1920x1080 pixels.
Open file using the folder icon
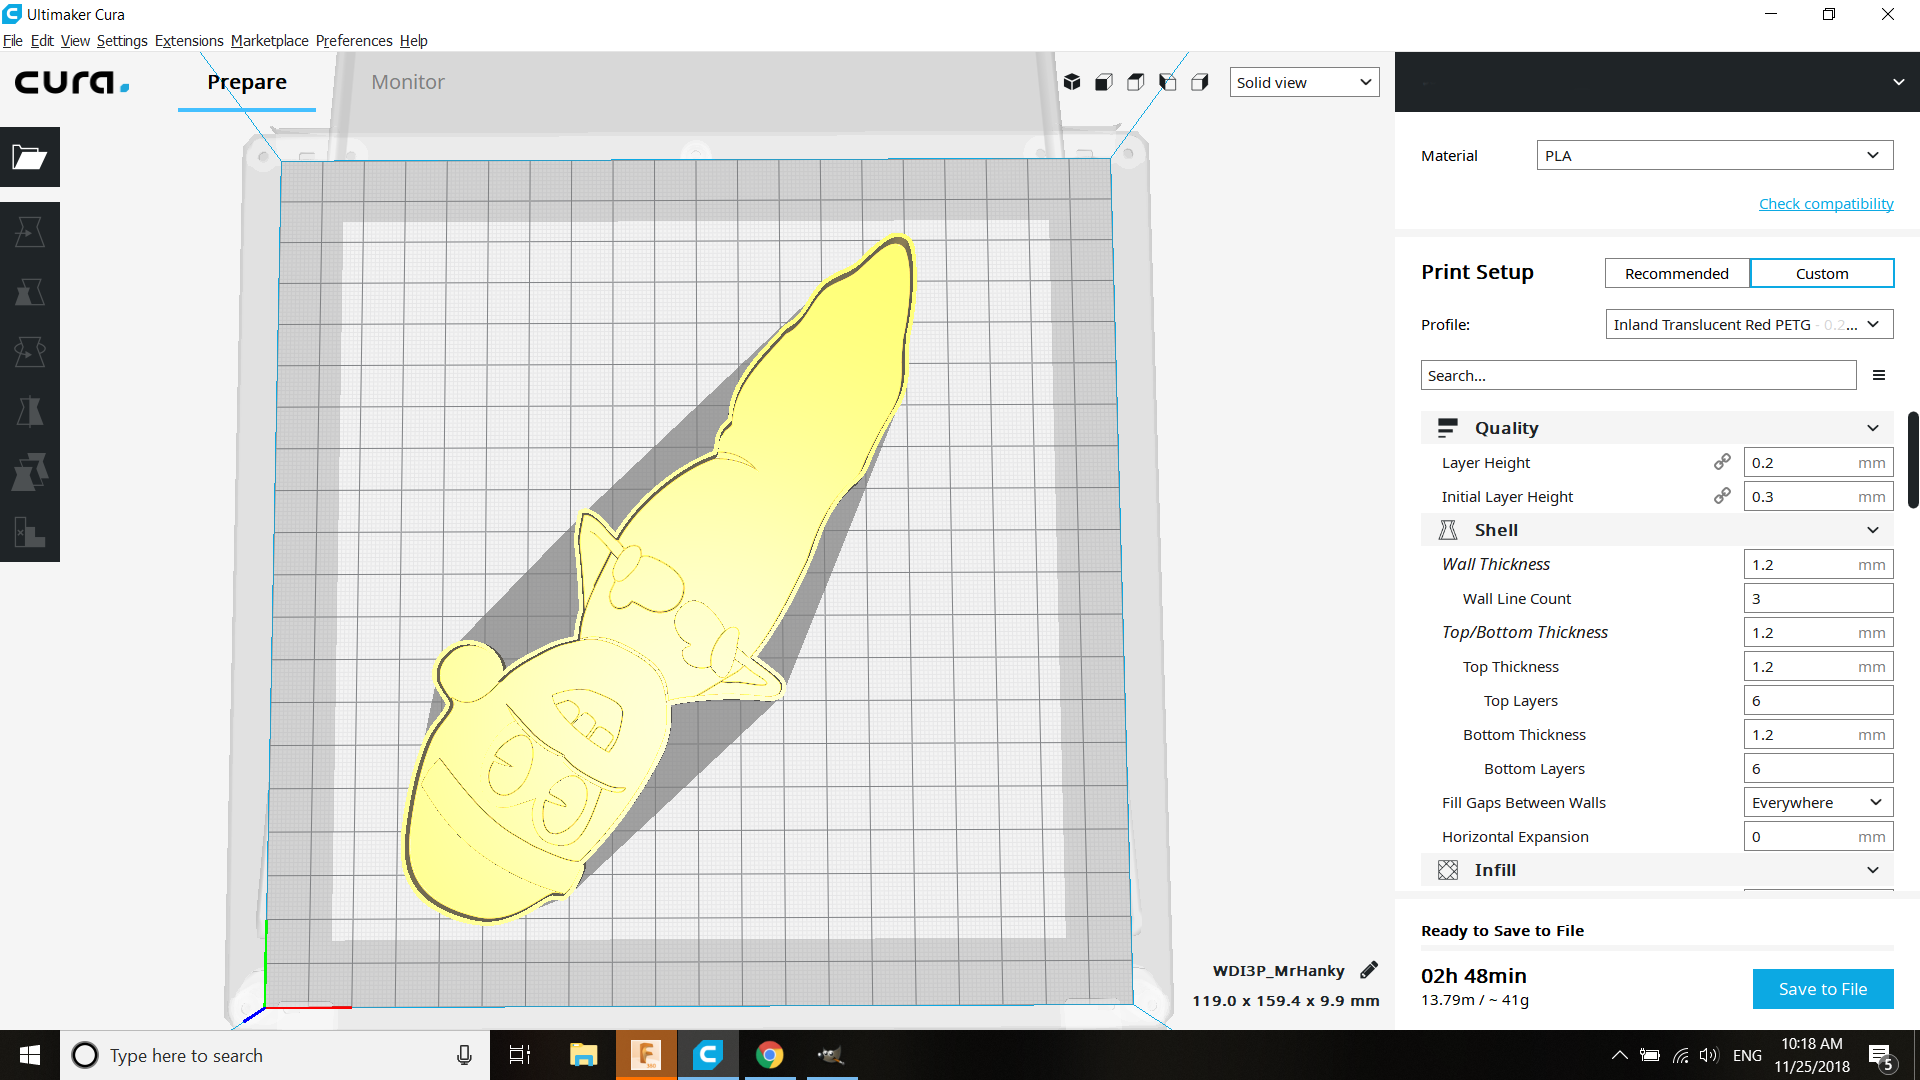tap(30, 157)
